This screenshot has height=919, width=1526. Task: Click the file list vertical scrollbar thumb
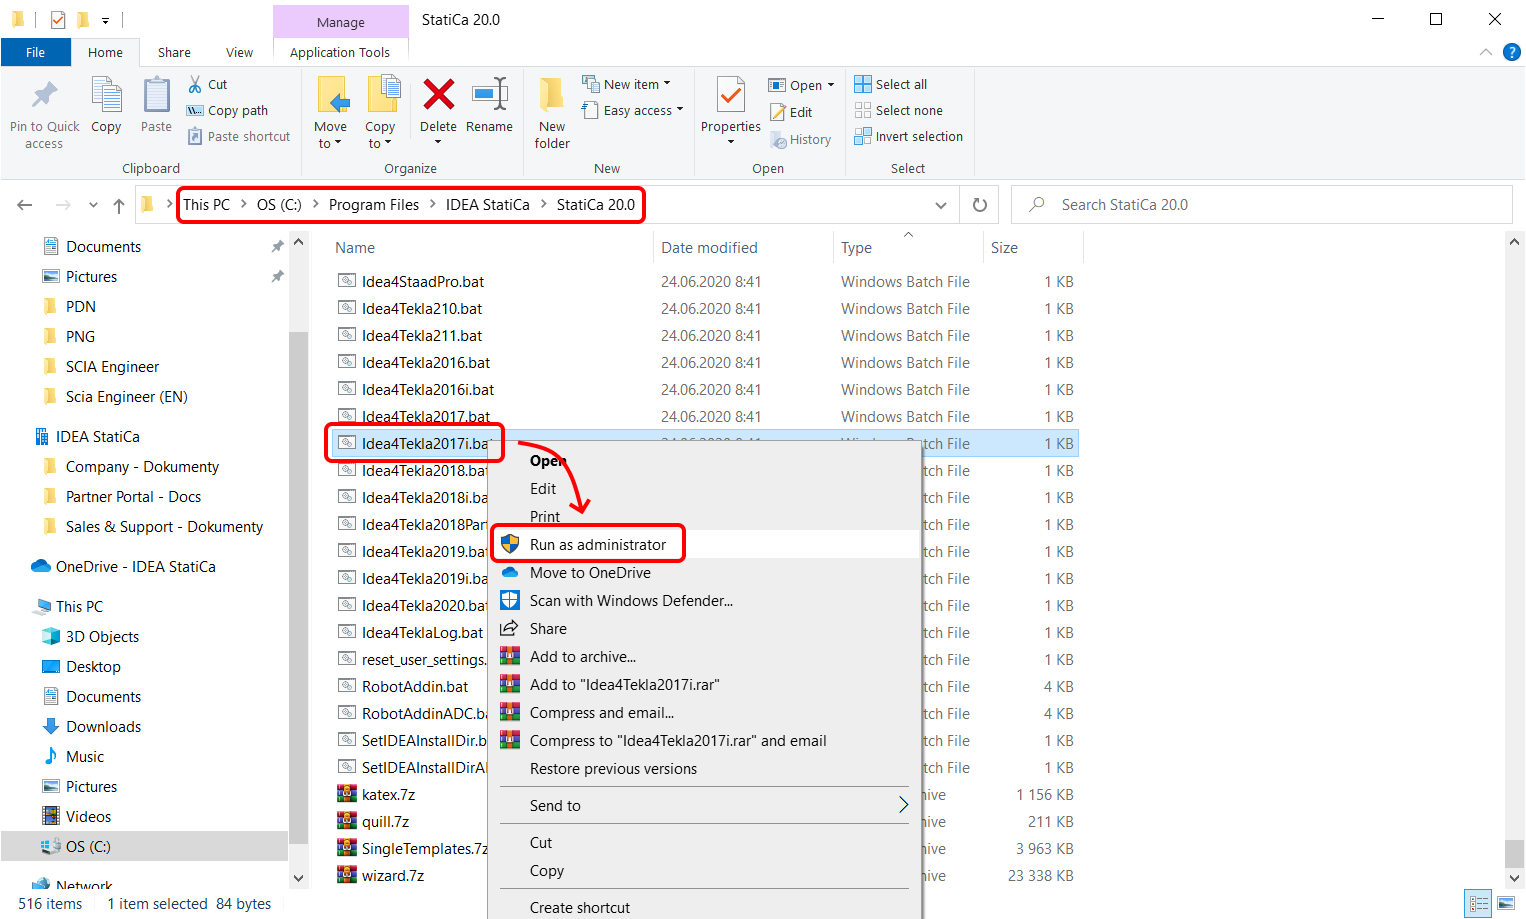point(1514,853)
